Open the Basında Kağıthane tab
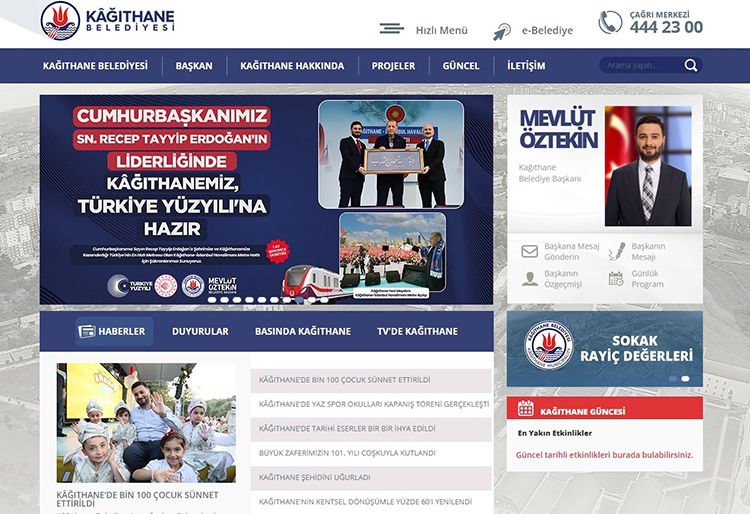This screenshot has height=514, width=750. [302, 331]
